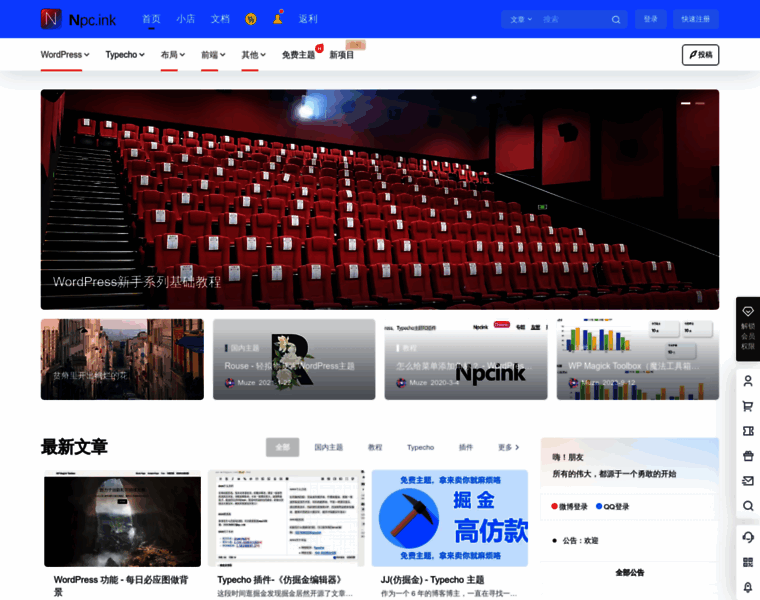Click the search magnifier in the top search box
Viewport: 760px width, 600px height.
pyautogui.click(x=616, y=19)
